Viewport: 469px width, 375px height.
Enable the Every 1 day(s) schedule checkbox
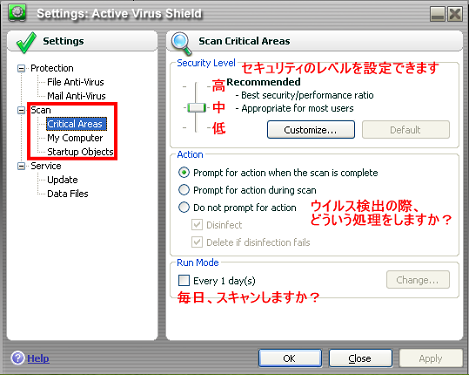coord(184,280)
